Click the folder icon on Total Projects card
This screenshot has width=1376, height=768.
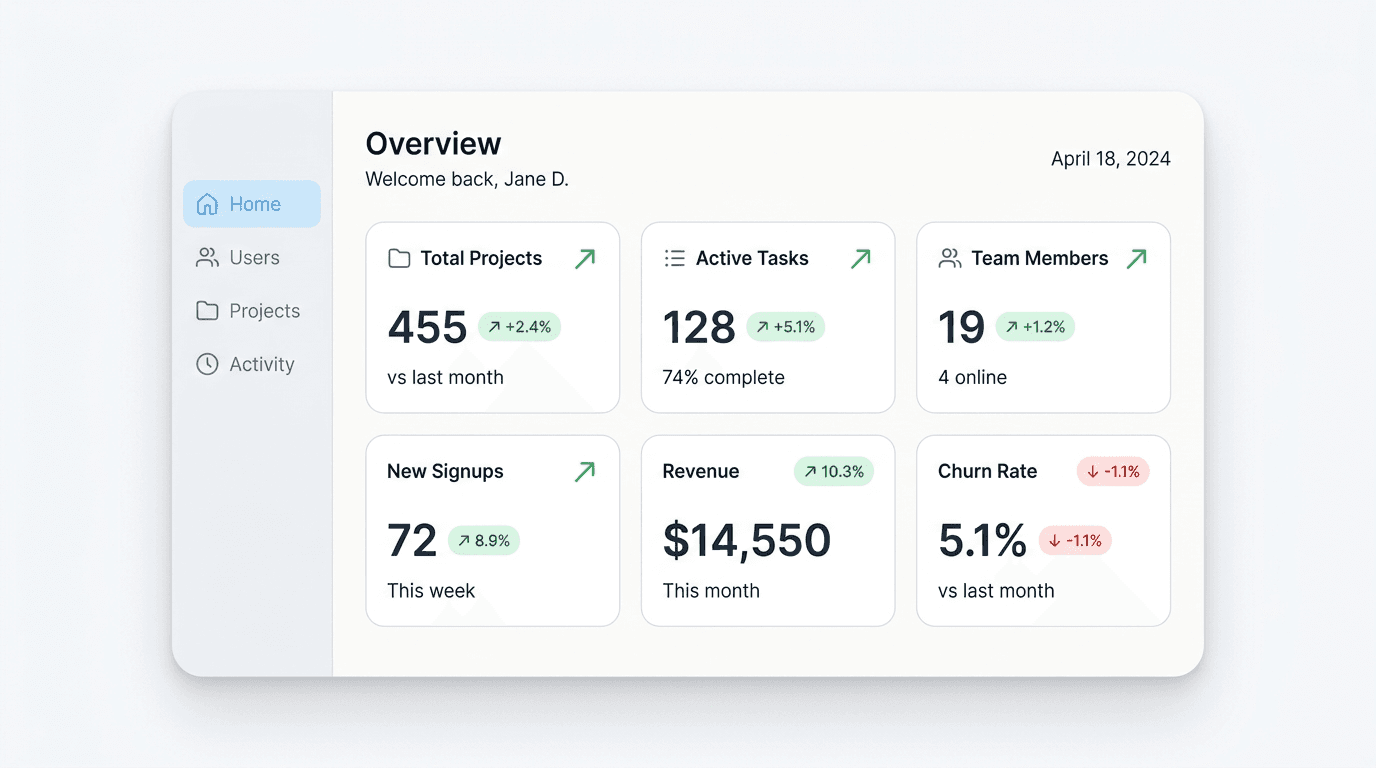click(x=399, y=259)
